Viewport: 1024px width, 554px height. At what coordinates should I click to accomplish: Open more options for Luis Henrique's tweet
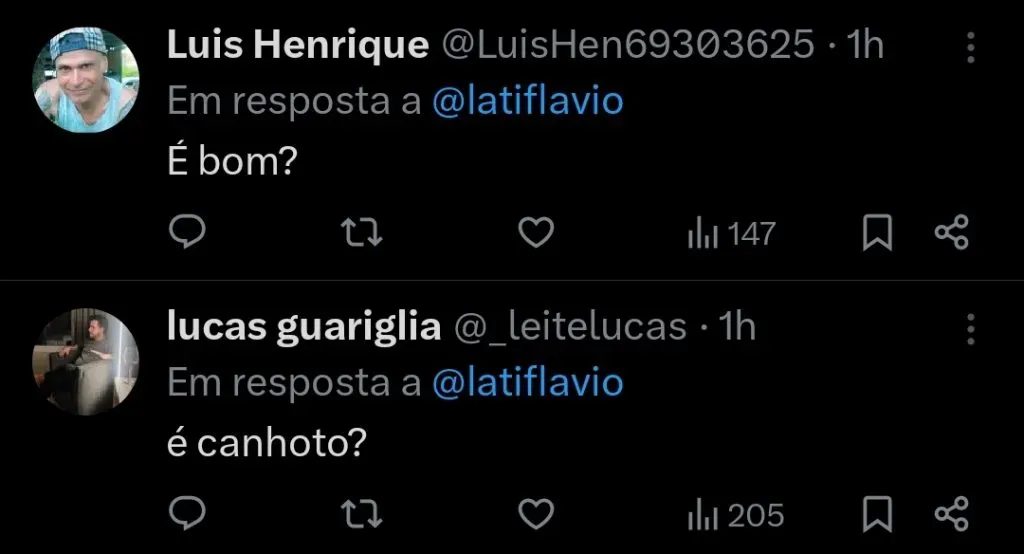tap(970, 46)
